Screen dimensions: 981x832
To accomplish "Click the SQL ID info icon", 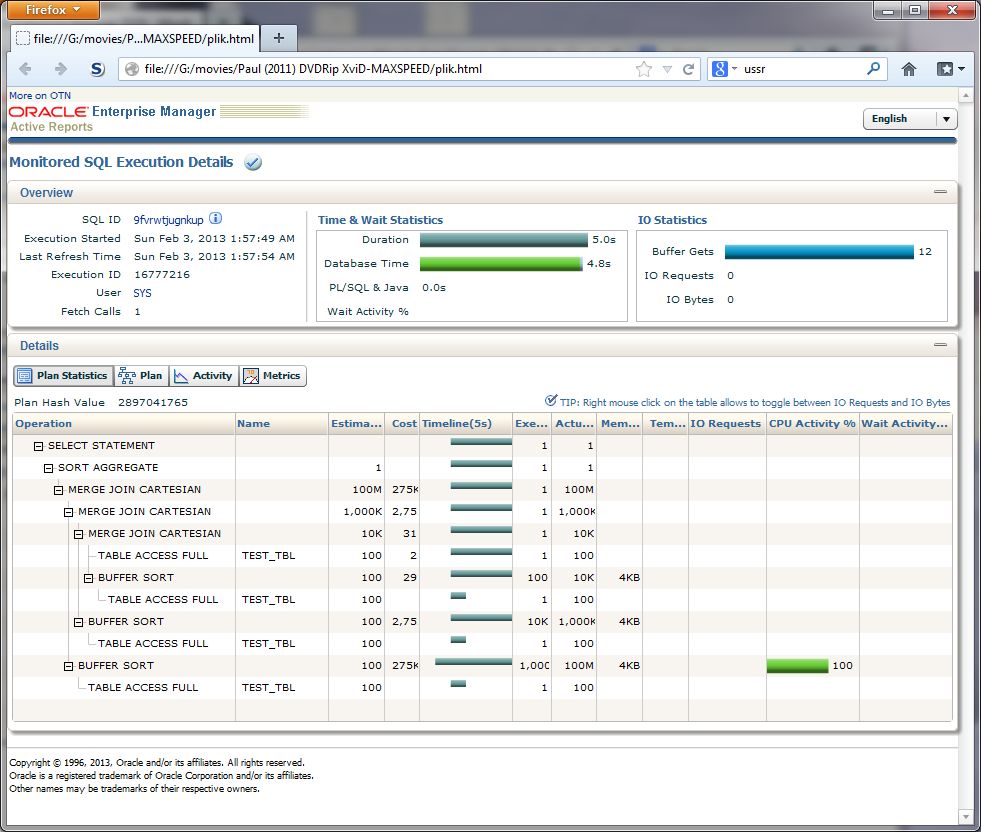I will point(215,218).
